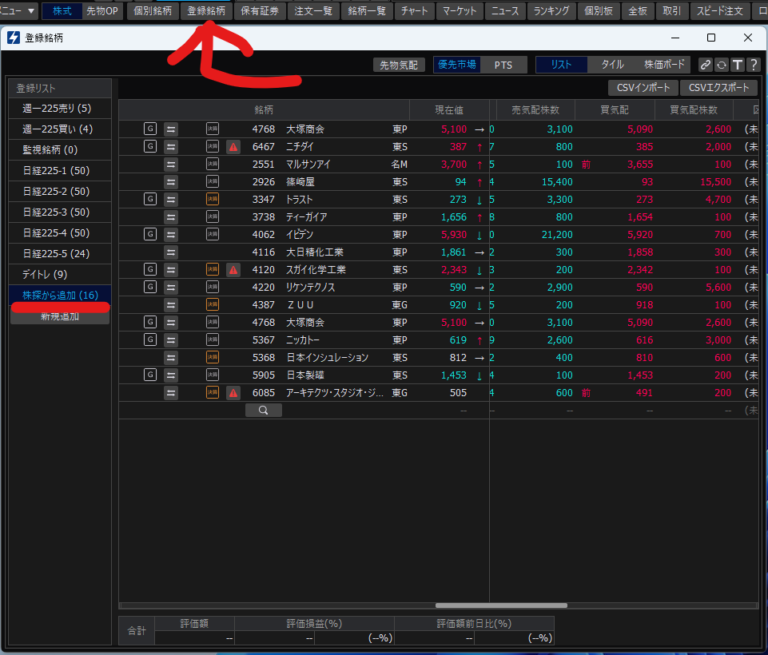The height and width of the screenshot is (655, 768).
Task: Switch view mode to 株価ボード
Action: click(663, 65)
